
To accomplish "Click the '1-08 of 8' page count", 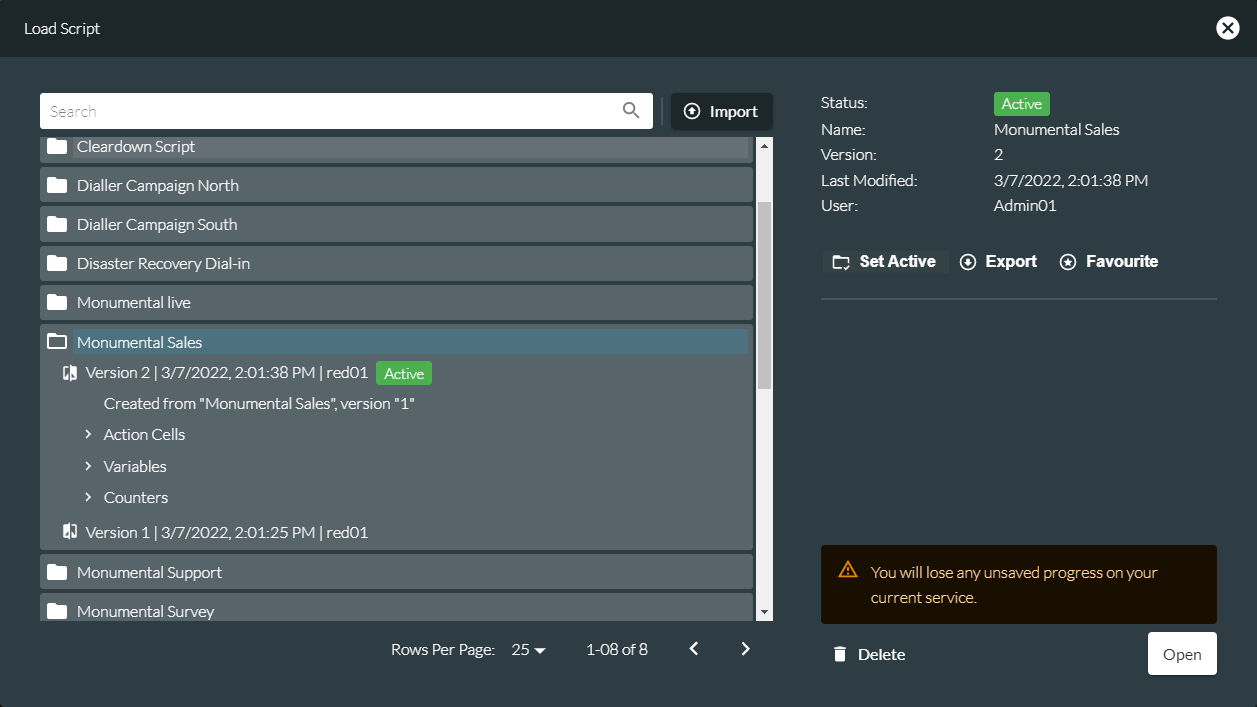I will point(617,650).
